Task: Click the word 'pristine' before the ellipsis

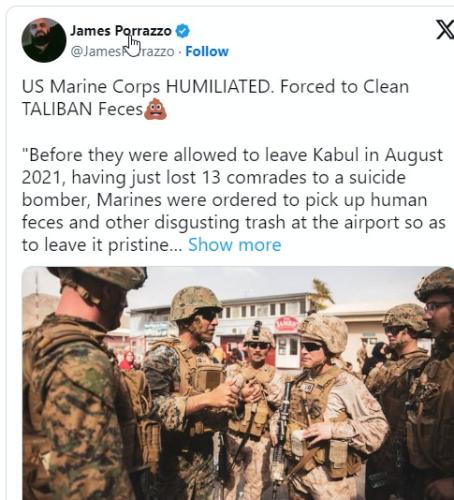Action: (x=139, y=245)
